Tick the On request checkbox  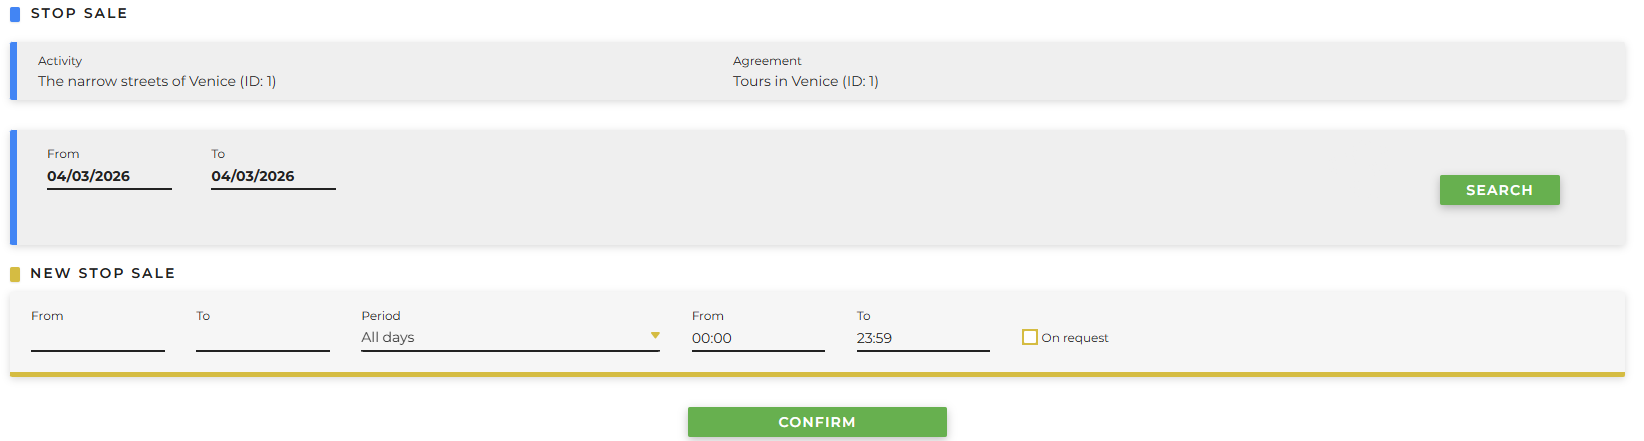(1029, 337)
